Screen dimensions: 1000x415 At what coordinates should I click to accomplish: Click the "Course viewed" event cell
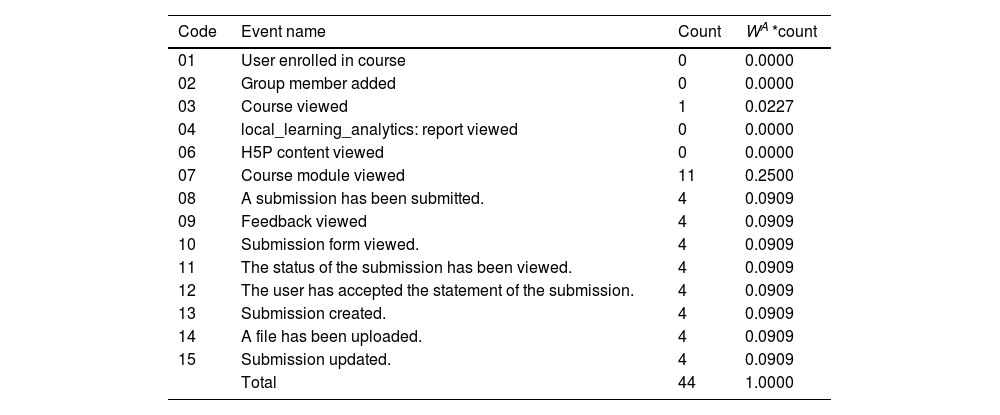[x=294, y=107]
